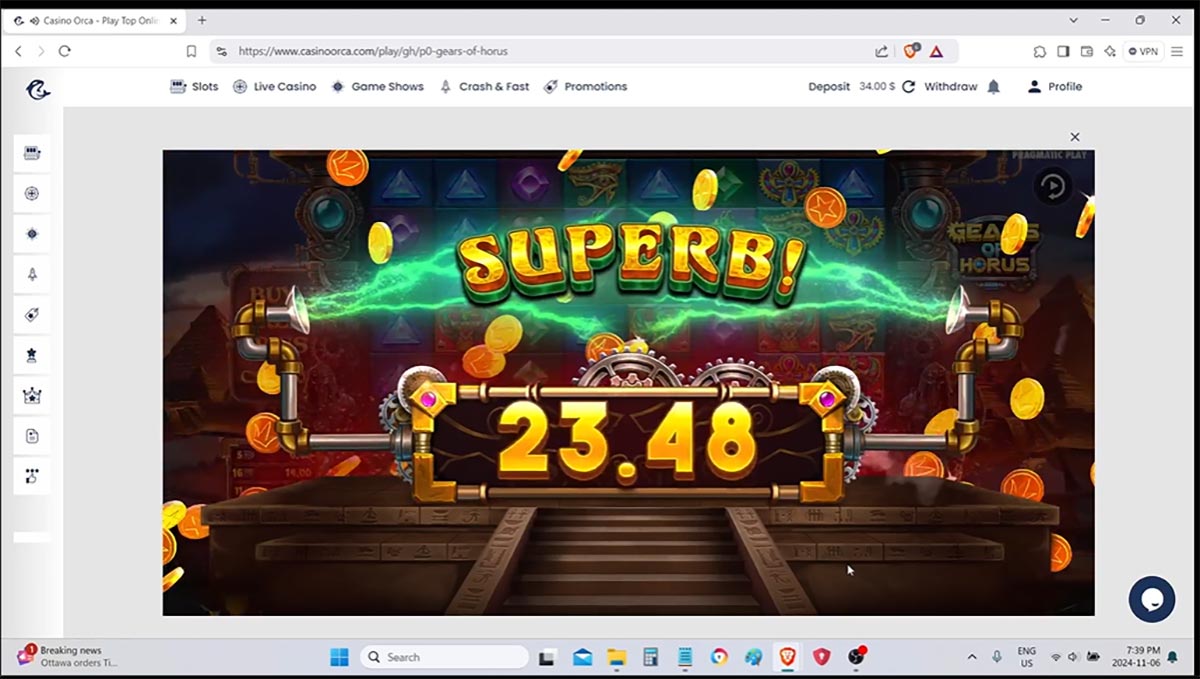The image size is (1200, 679).
Task: Click the browser back arrow
Action: click(18, 51)
